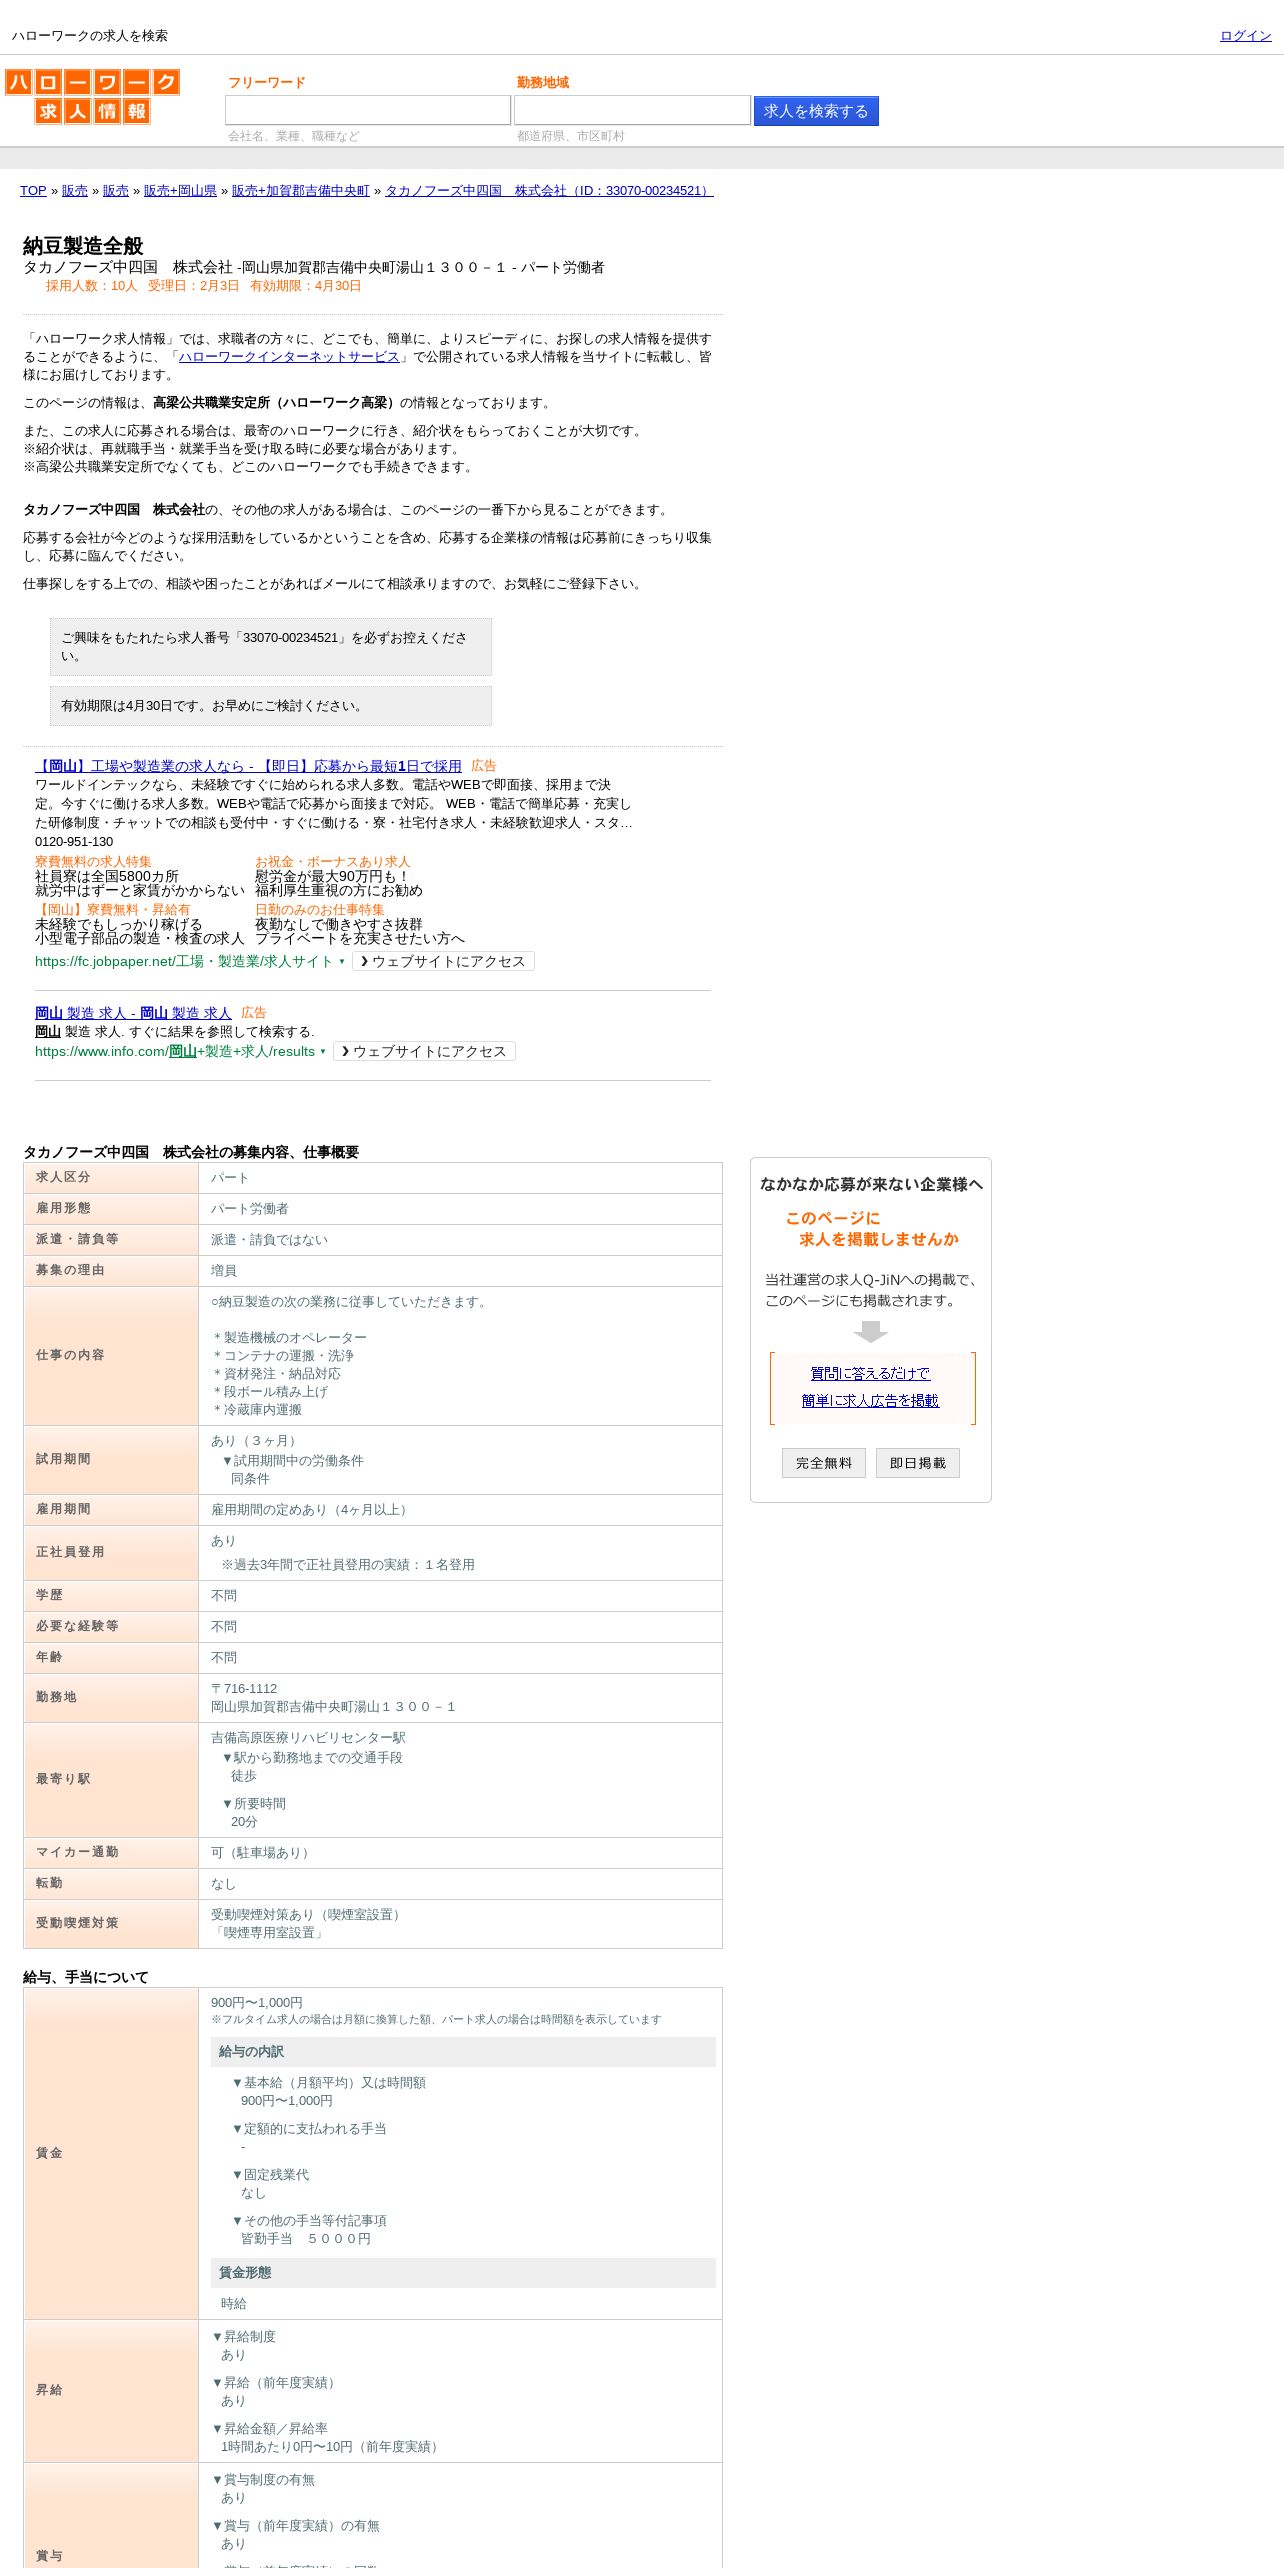The width and height of the screenshot is (1284, 2568).
Task: Click the 求人区分 row label
Action: point(63,1177)
